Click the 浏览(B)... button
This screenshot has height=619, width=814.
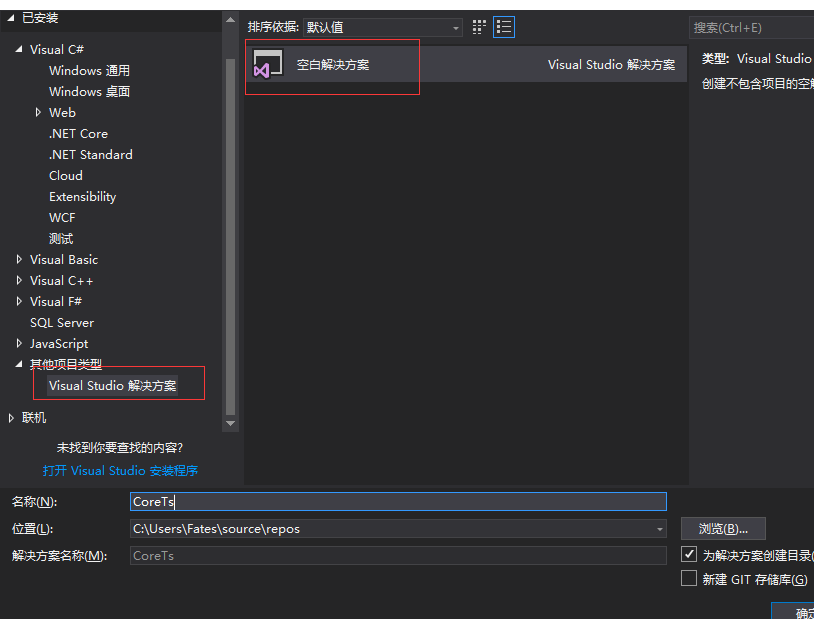click(x=723, y=529)
